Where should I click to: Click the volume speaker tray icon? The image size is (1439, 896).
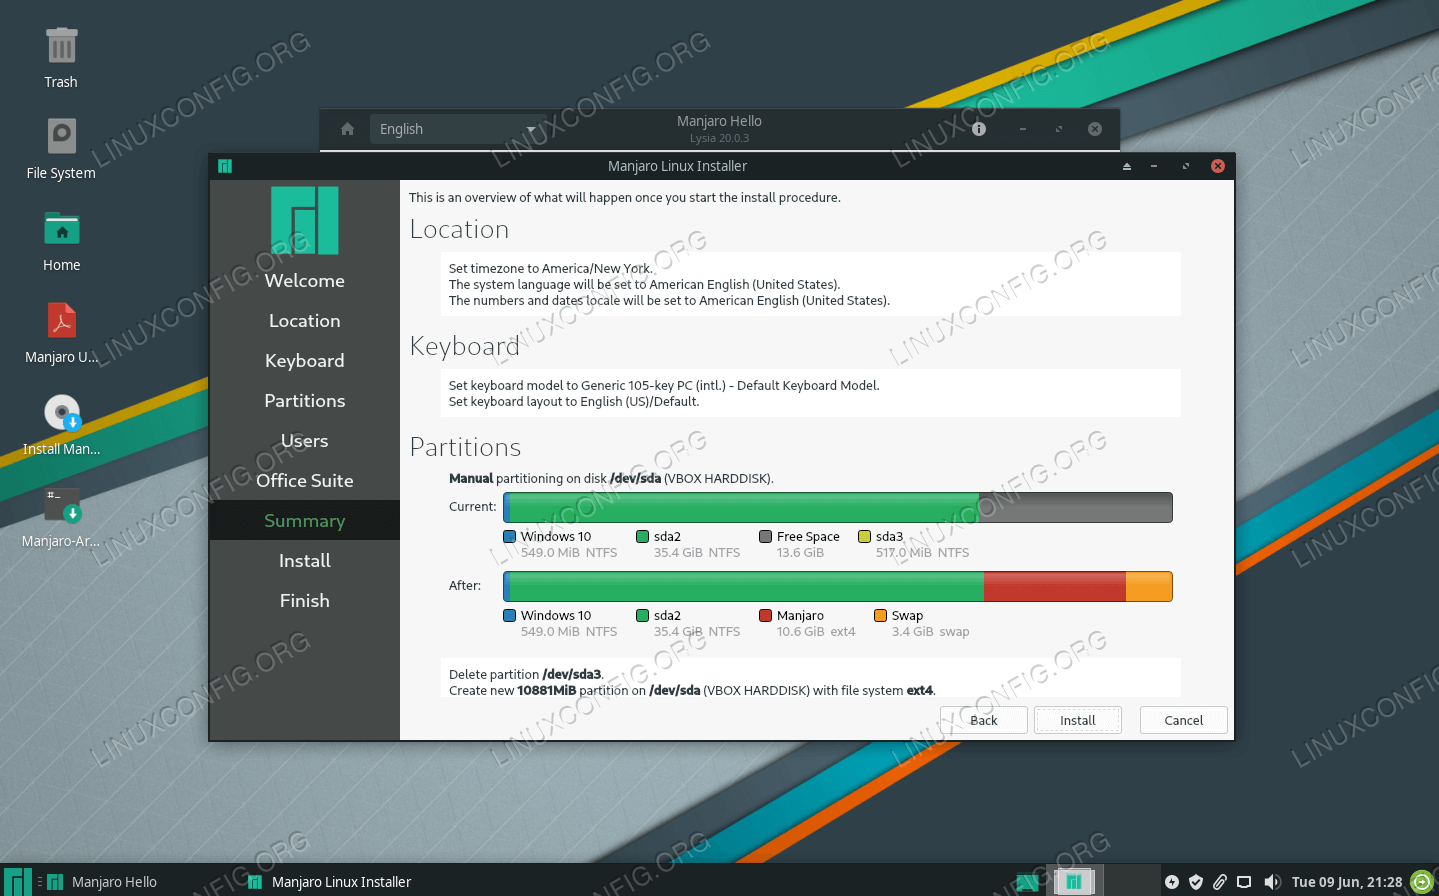(x=1272, y=882)
